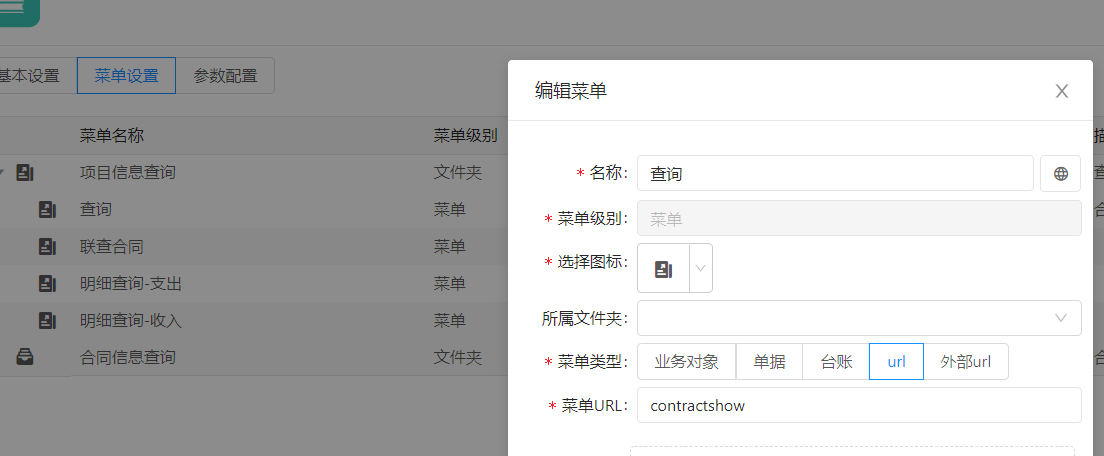Click the disabled 菜单级别 field
Screen dimensions: 1104x456
pos(859,219)
